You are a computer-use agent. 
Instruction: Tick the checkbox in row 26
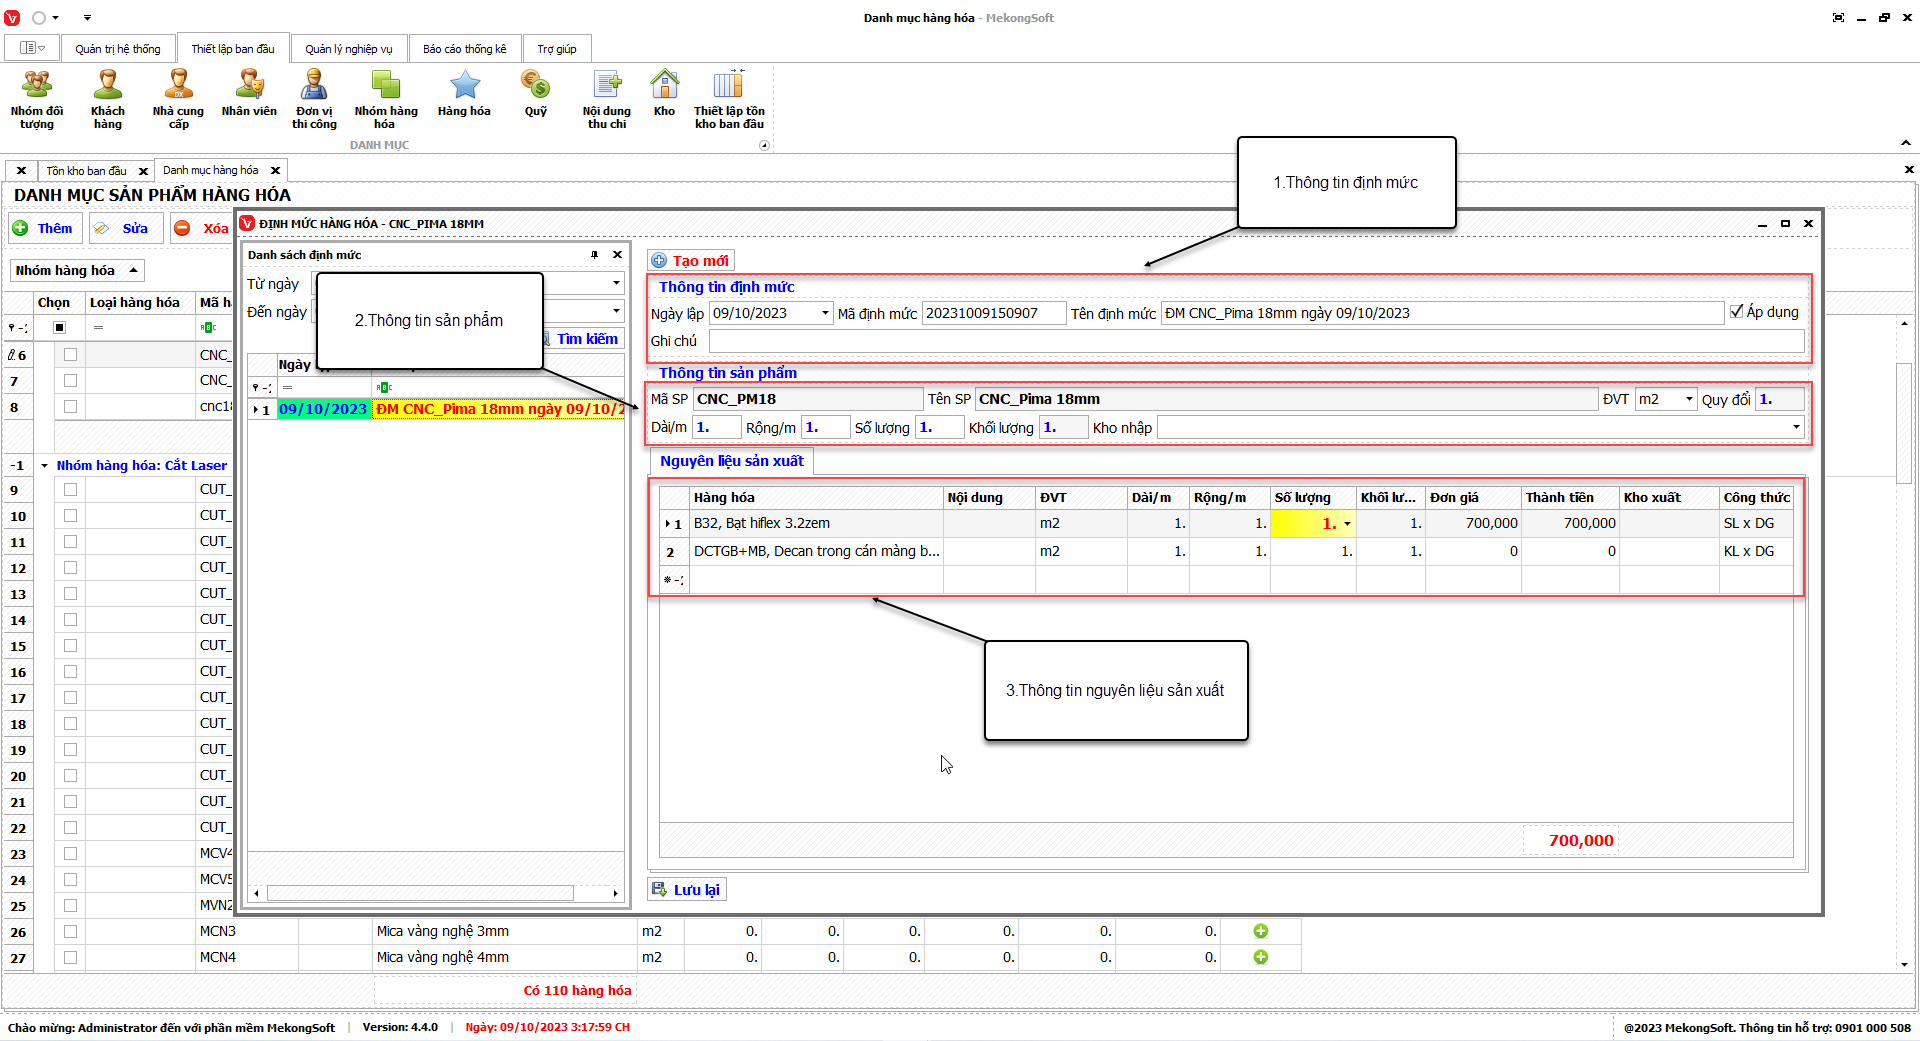pyautogui.click(x=70, y=932)
